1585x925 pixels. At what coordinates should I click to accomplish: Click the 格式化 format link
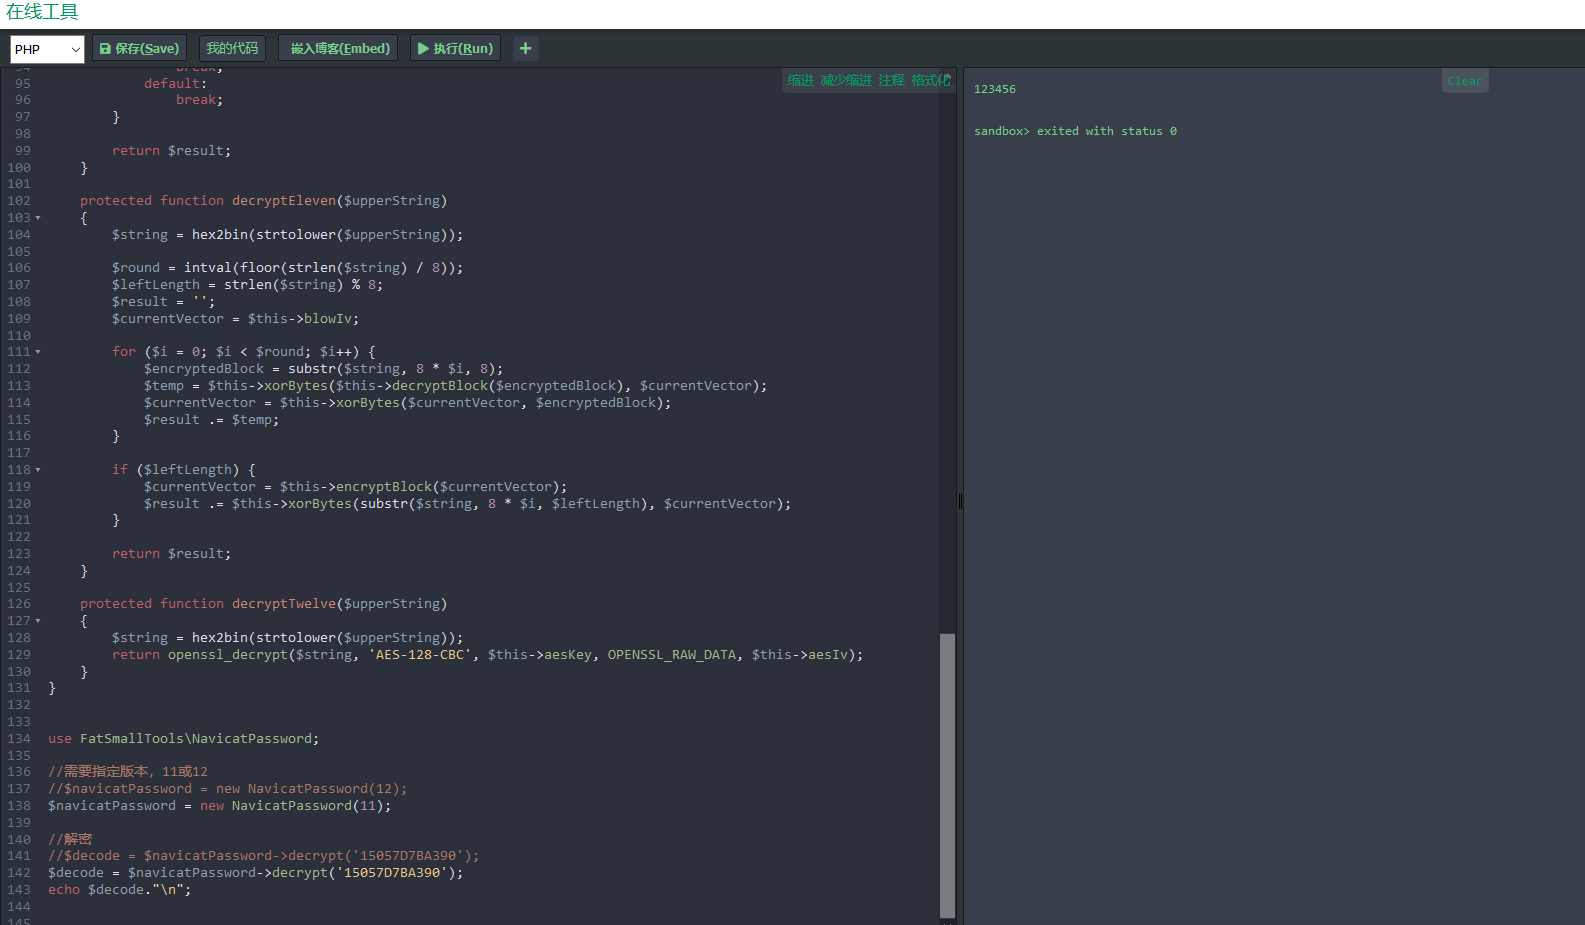930,80
